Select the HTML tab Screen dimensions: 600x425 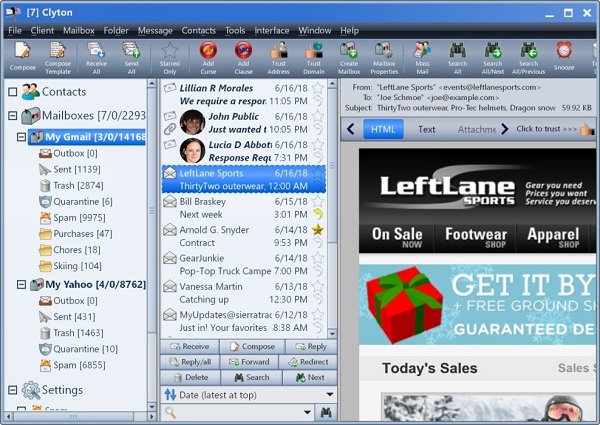click(383, 129)
